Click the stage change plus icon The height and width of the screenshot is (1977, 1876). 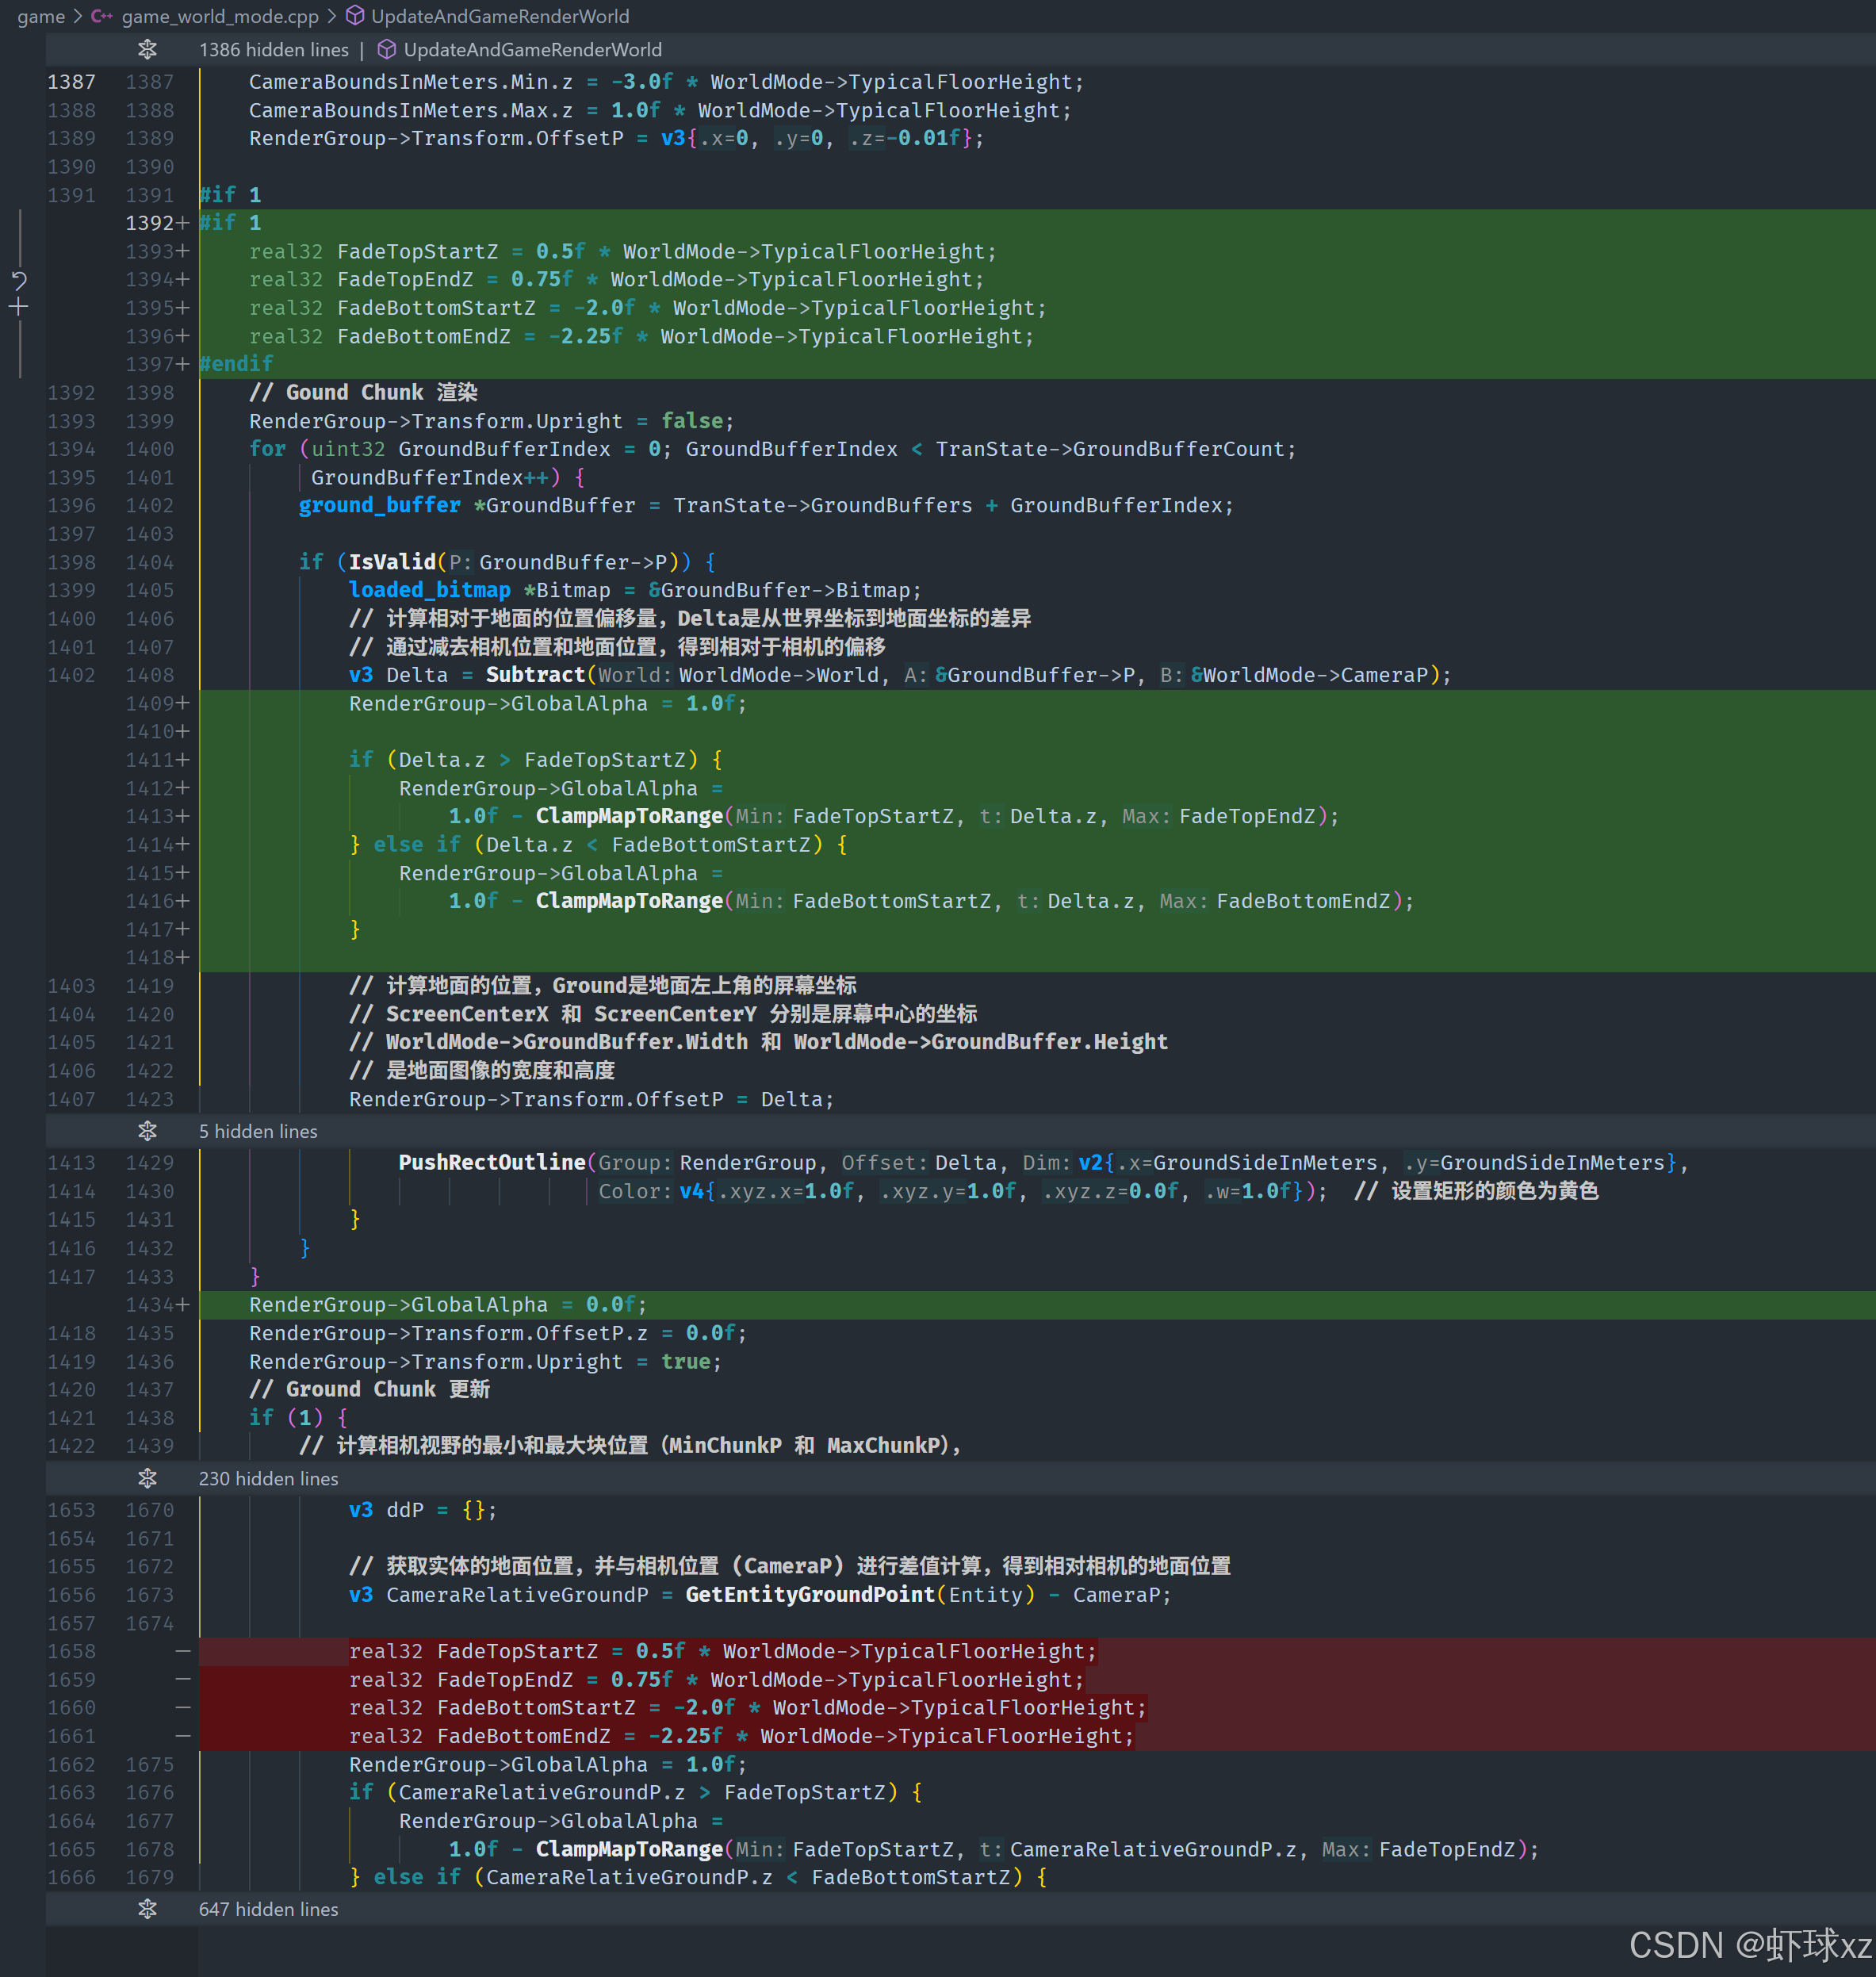coord(19,307)
